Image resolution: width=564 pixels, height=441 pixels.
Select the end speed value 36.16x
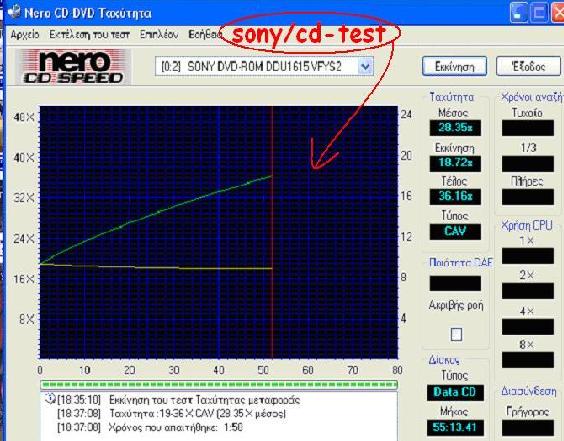tap(455, 197)
